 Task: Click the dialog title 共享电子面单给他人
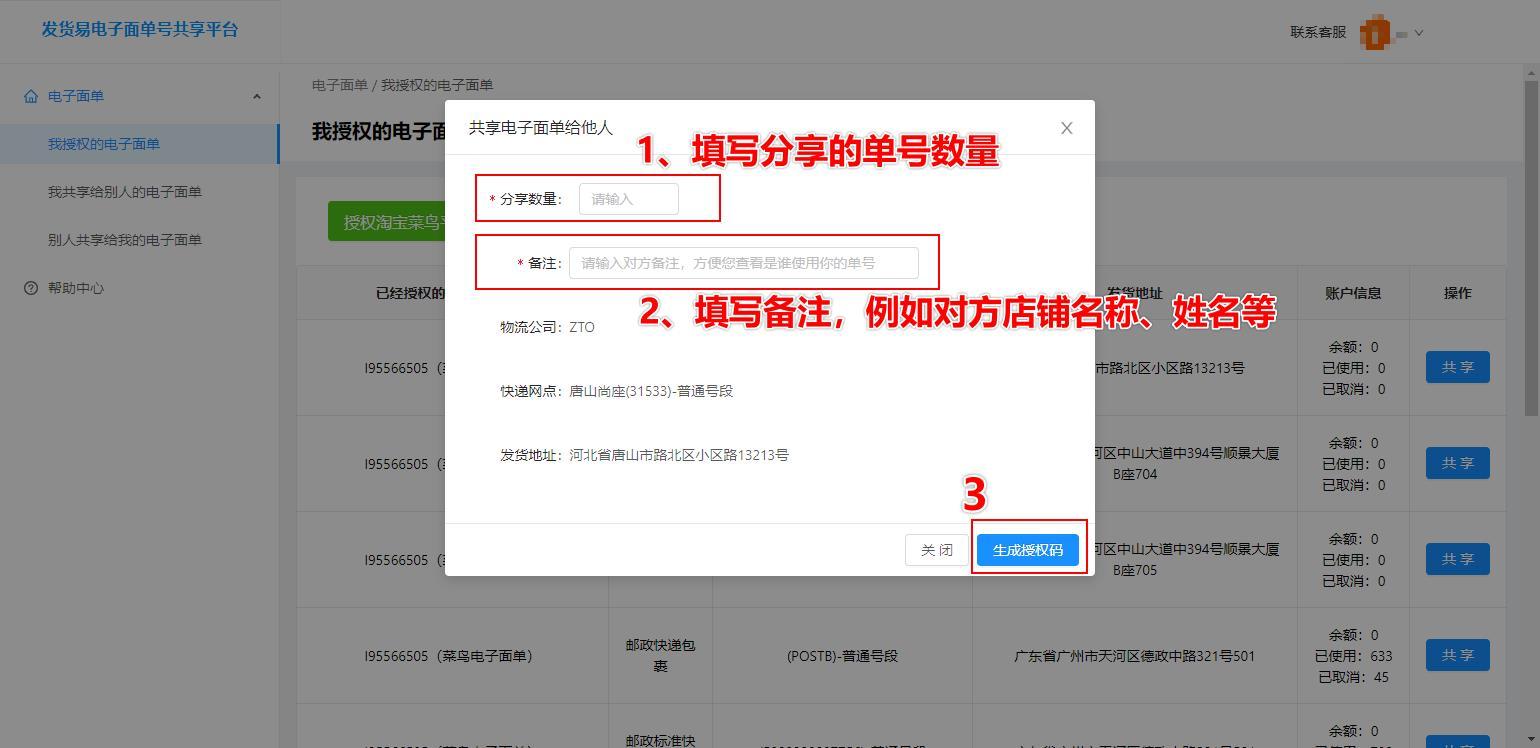tap(541, 128)
